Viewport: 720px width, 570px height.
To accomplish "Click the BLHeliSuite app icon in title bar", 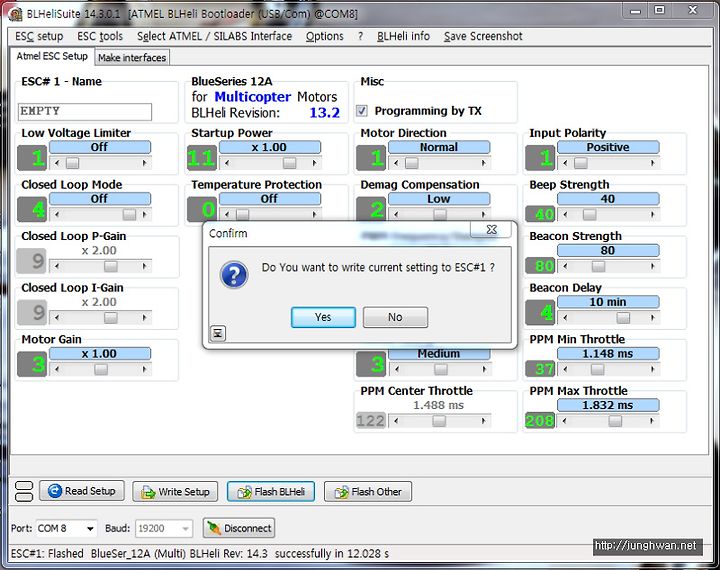I will coord(16,14).
